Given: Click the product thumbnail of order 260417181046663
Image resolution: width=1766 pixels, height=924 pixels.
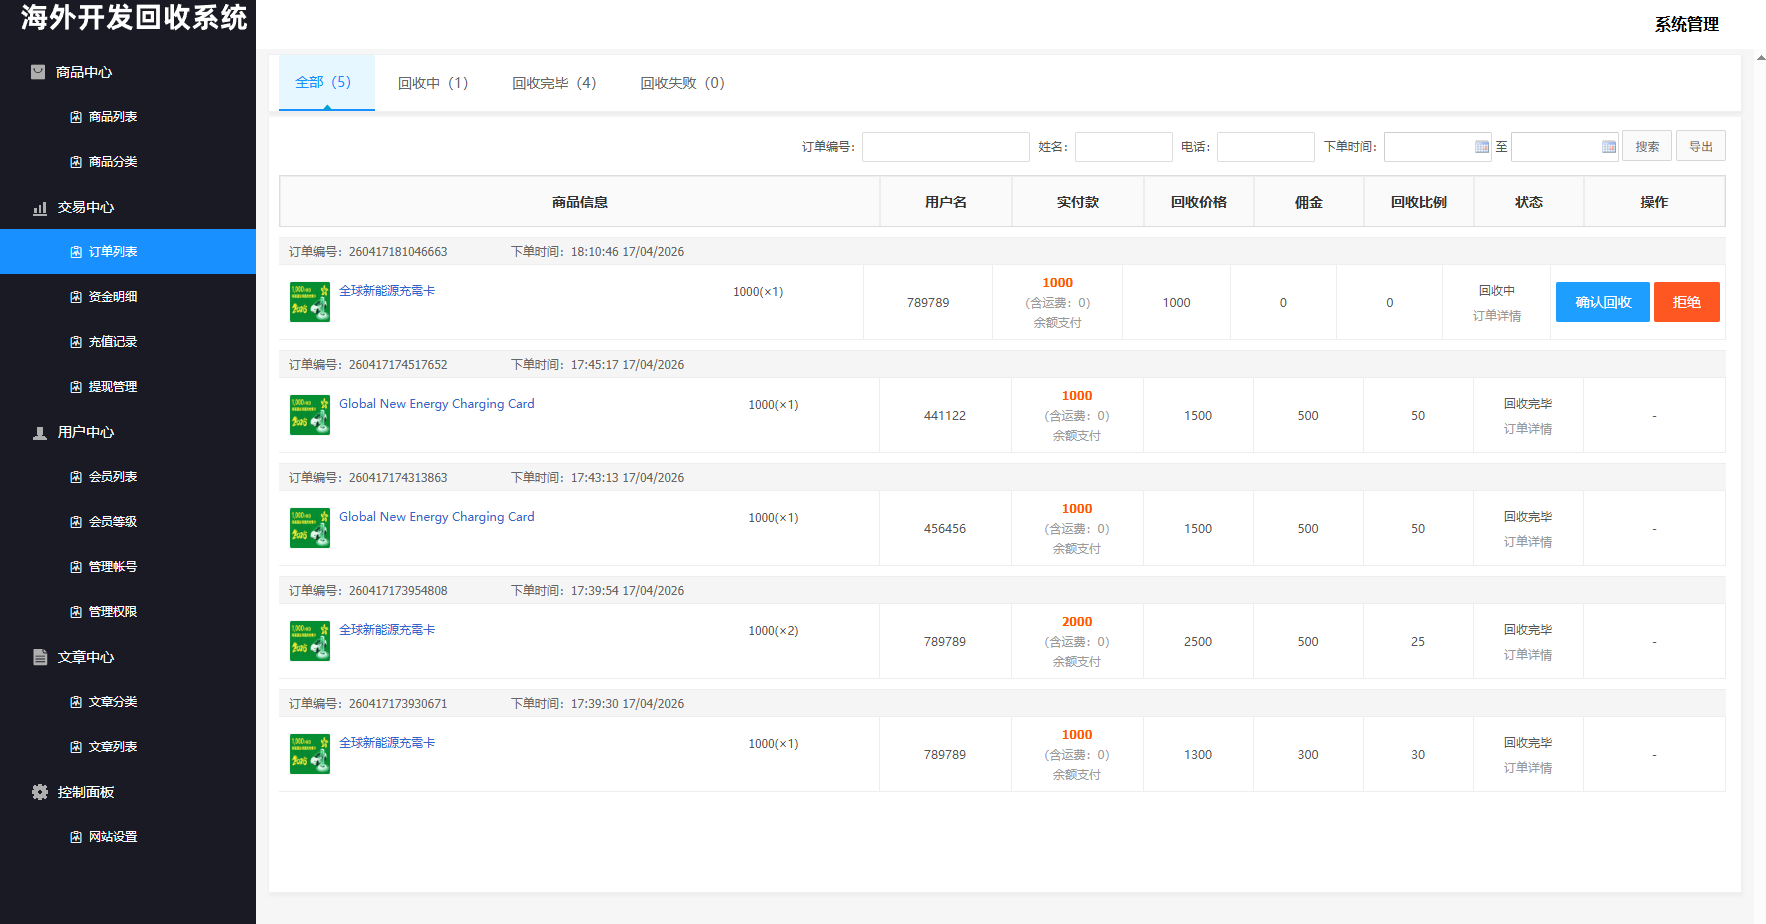Looking at the screenshot, I should [x=310, y=302].
